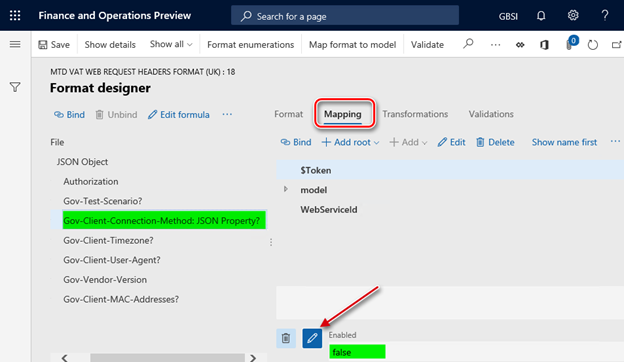Open the help question mark icon
The height and width of the screenshot is (362, 624).
(x=604, y=16)
